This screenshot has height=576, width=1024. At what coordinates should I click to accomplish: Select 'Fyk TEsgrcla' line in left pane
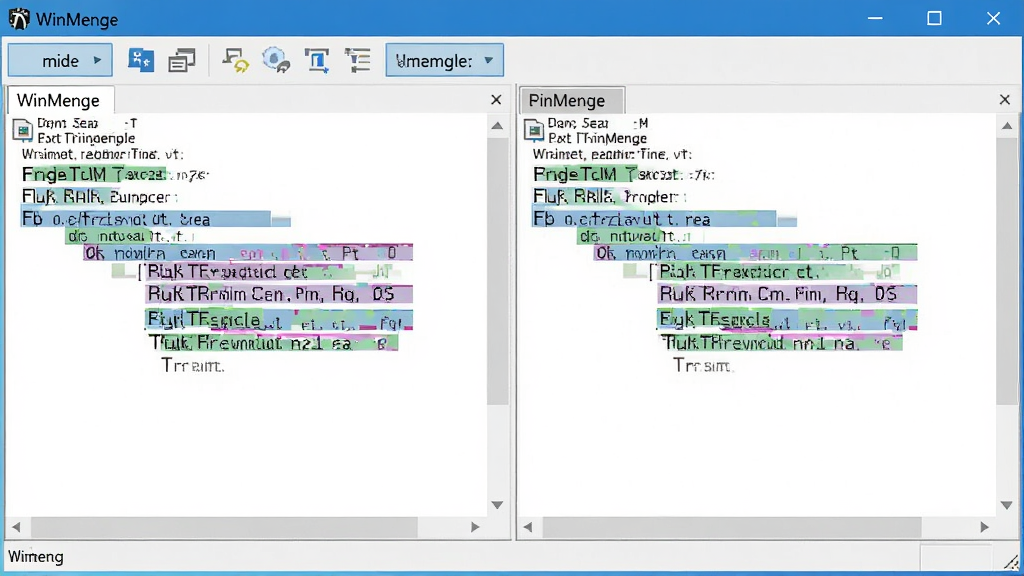[x=279, y=320]
